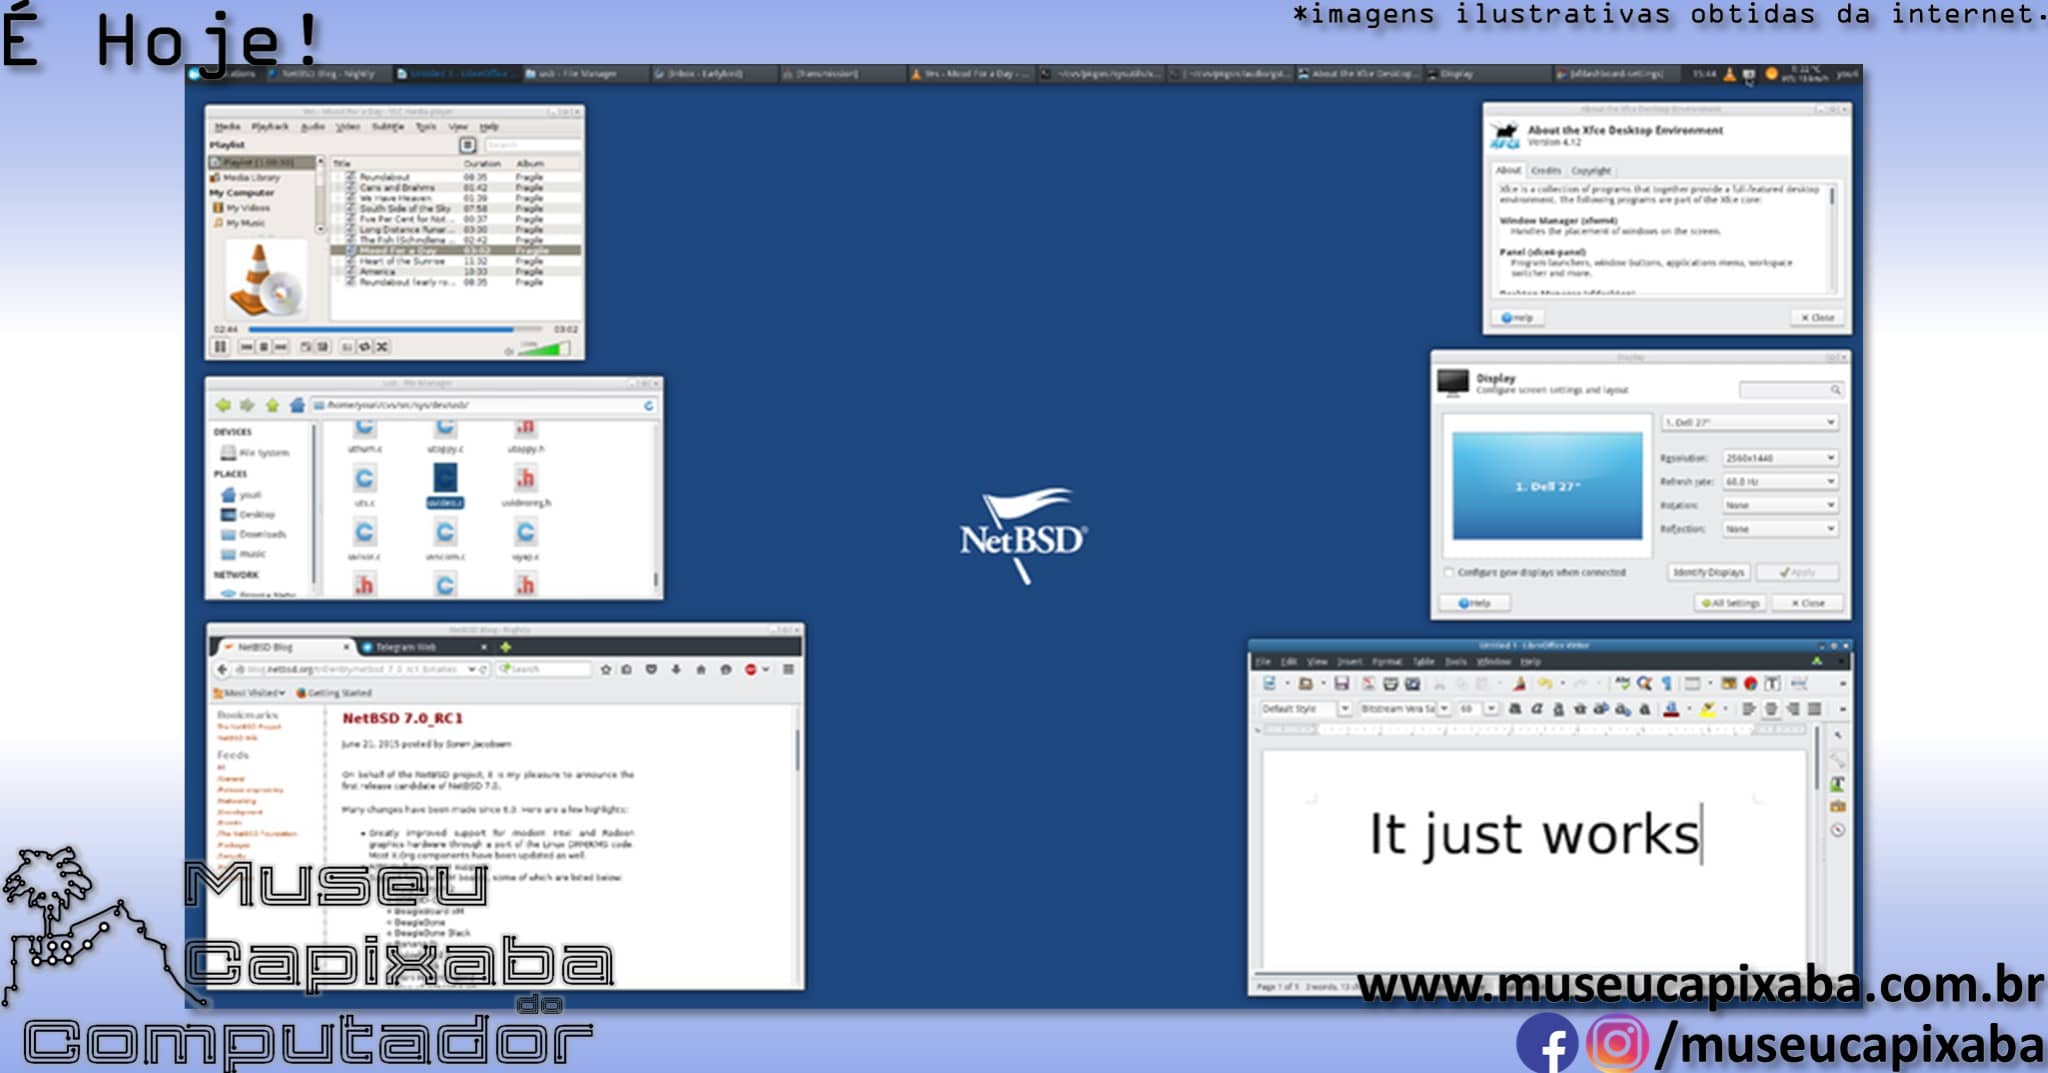The height and width of the screenshot is (1073, 2048).
Task: Click the Save icon in Writer toolbar
Action: click(1341, 684)
